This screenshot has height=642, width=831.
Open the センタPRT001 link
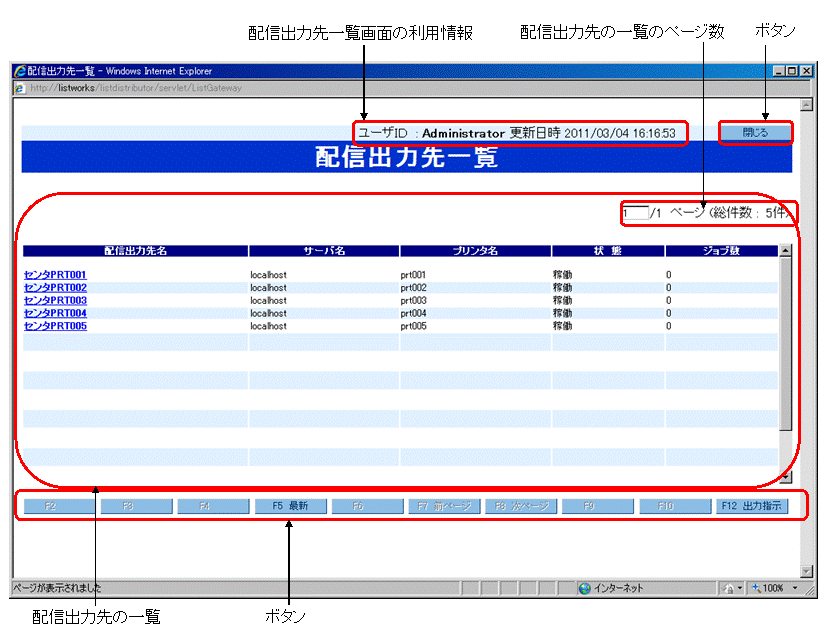55,275
